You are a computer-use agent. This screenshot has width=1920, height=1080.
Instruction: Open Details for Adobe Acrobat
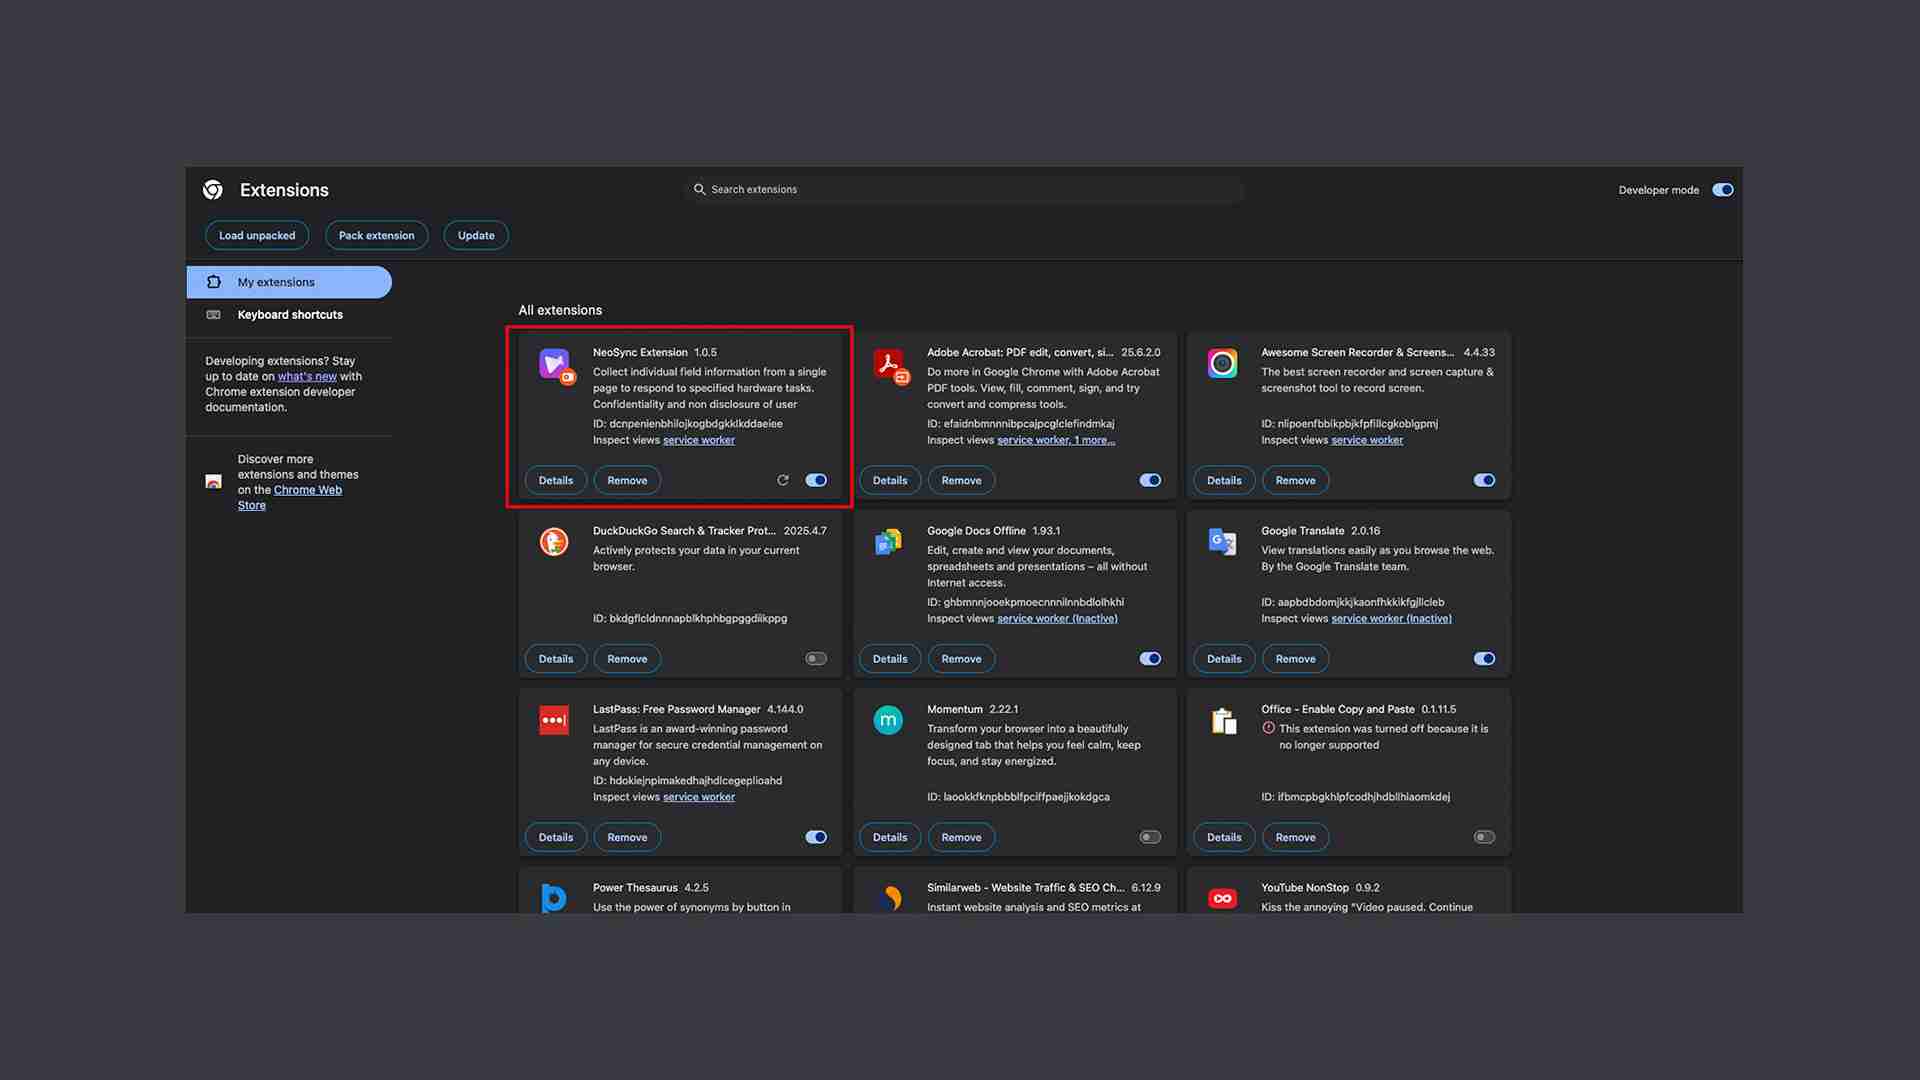point(890,480)
